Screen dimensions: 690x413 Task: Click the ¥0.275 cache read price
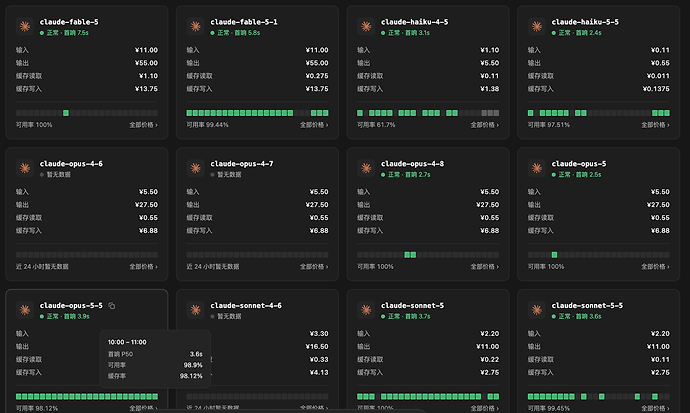[317, 76]
